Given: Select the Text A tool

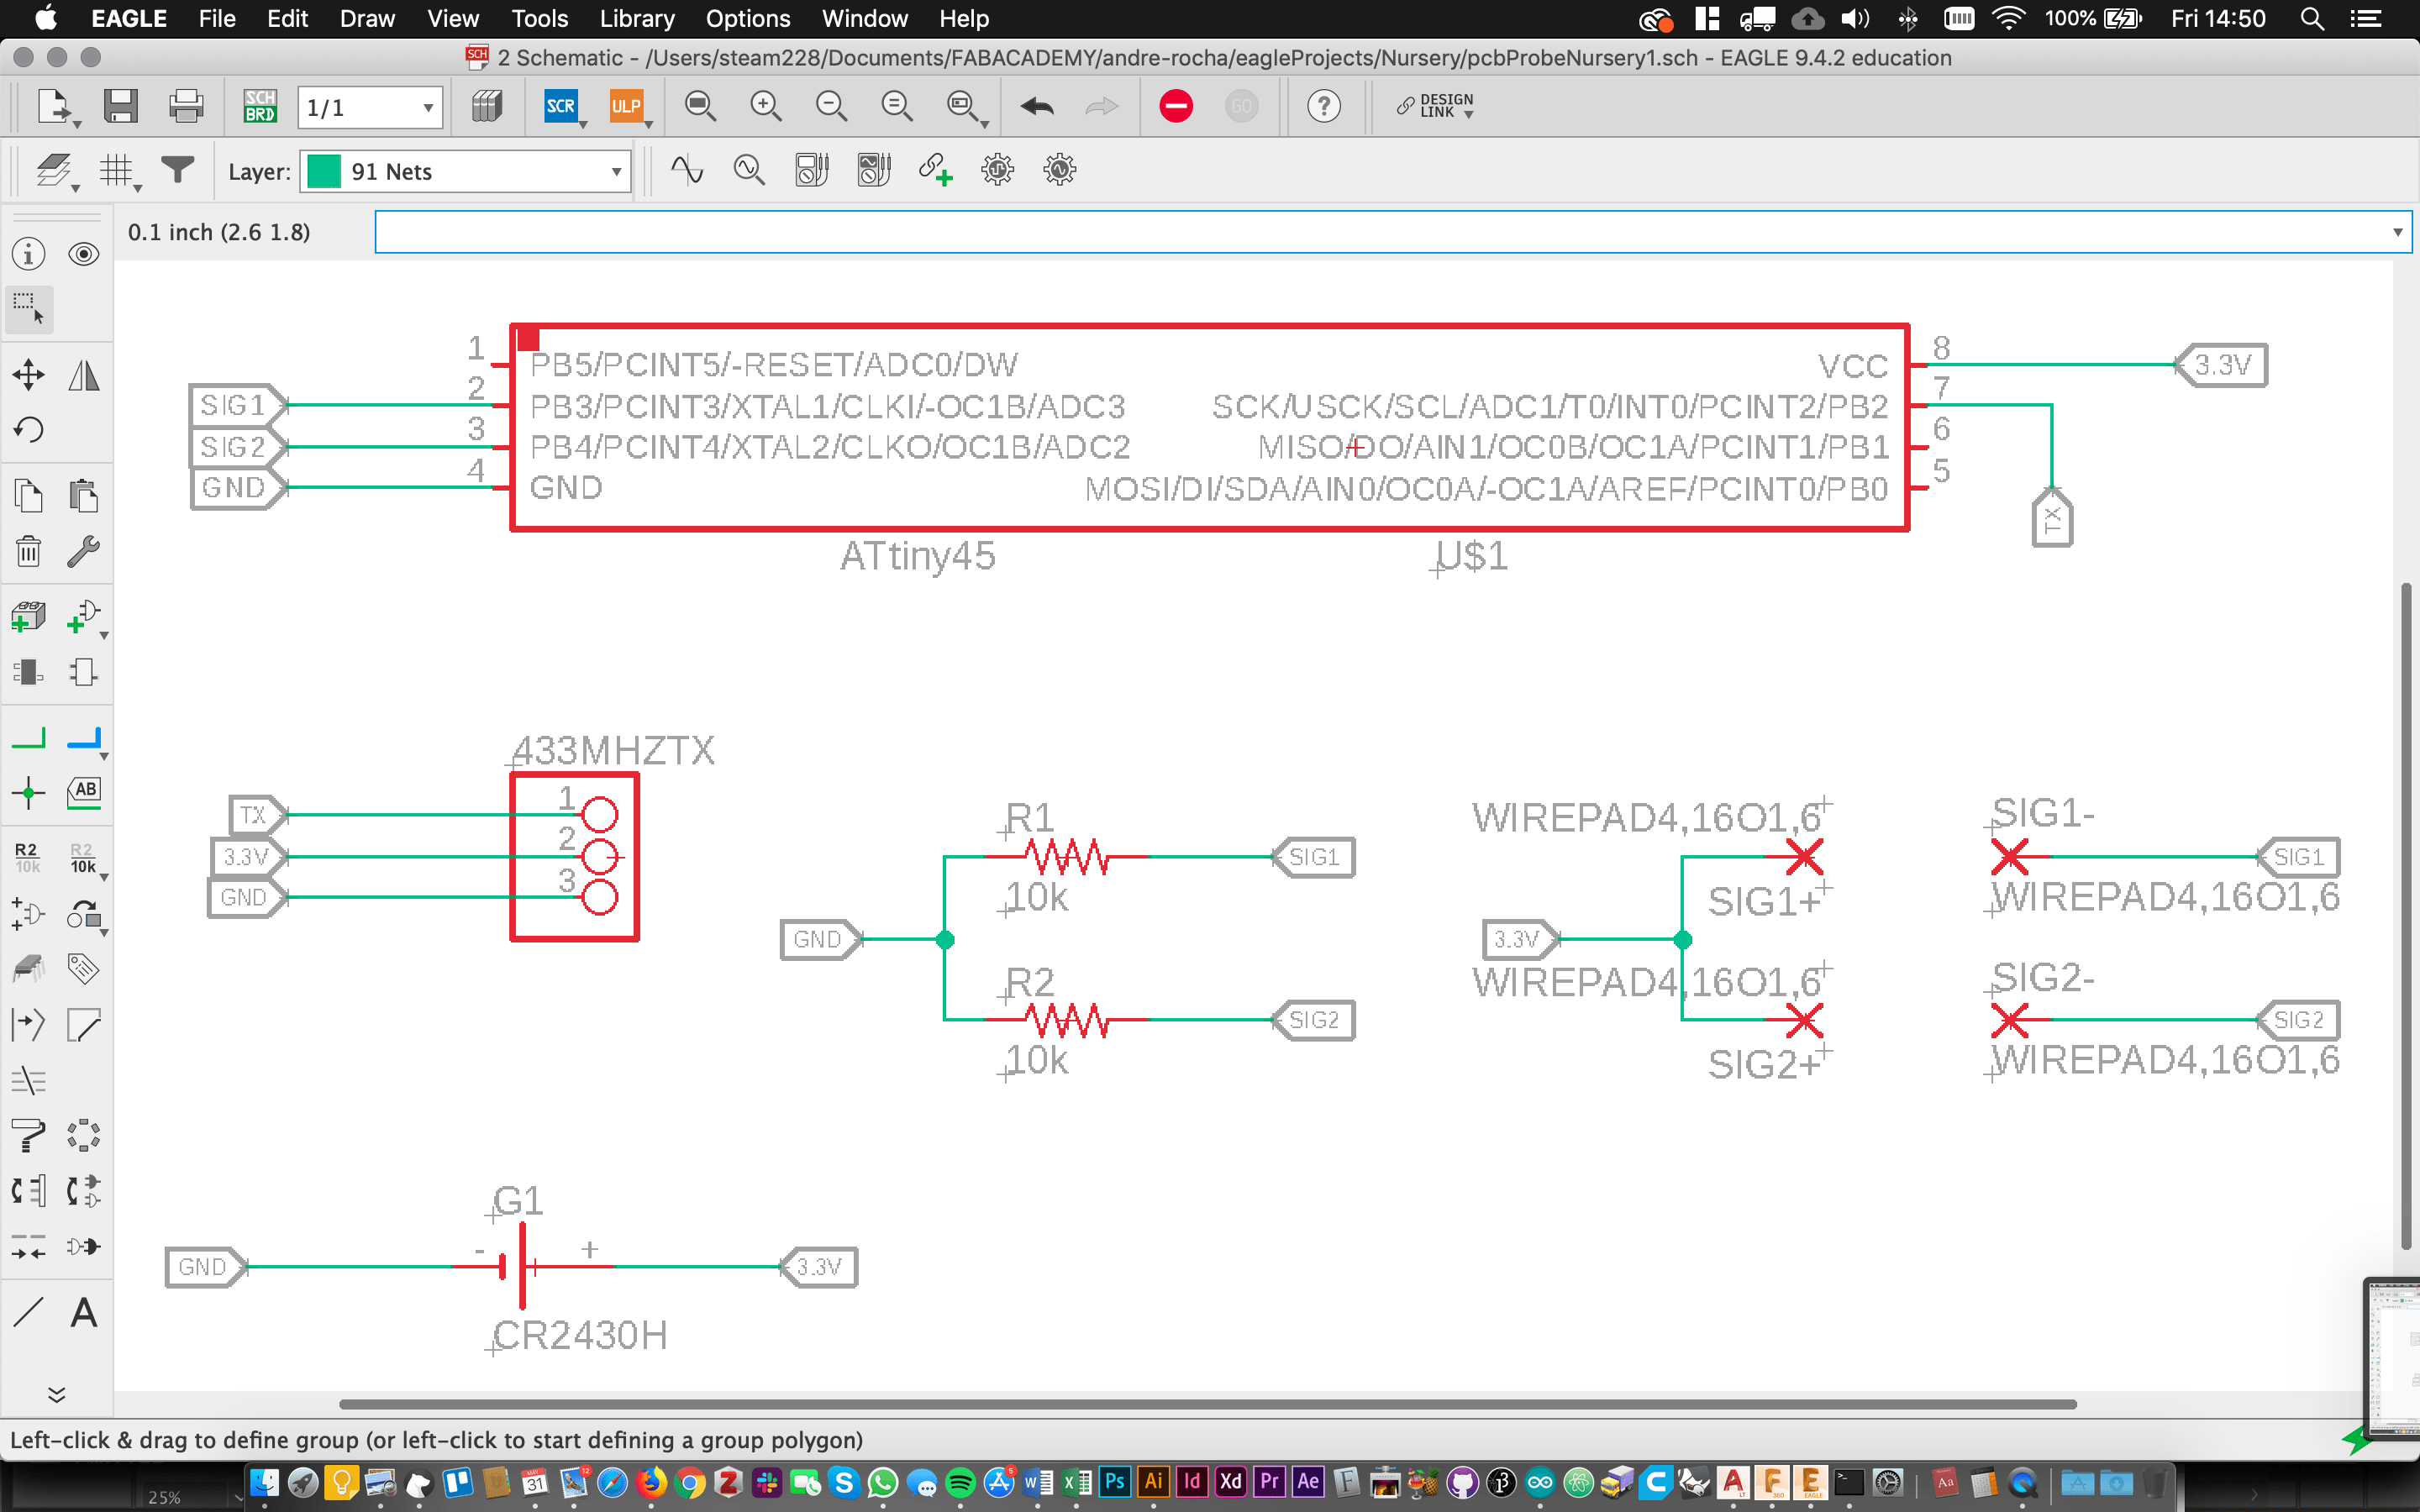Looking at the screenshot, I should point(84,1313).
